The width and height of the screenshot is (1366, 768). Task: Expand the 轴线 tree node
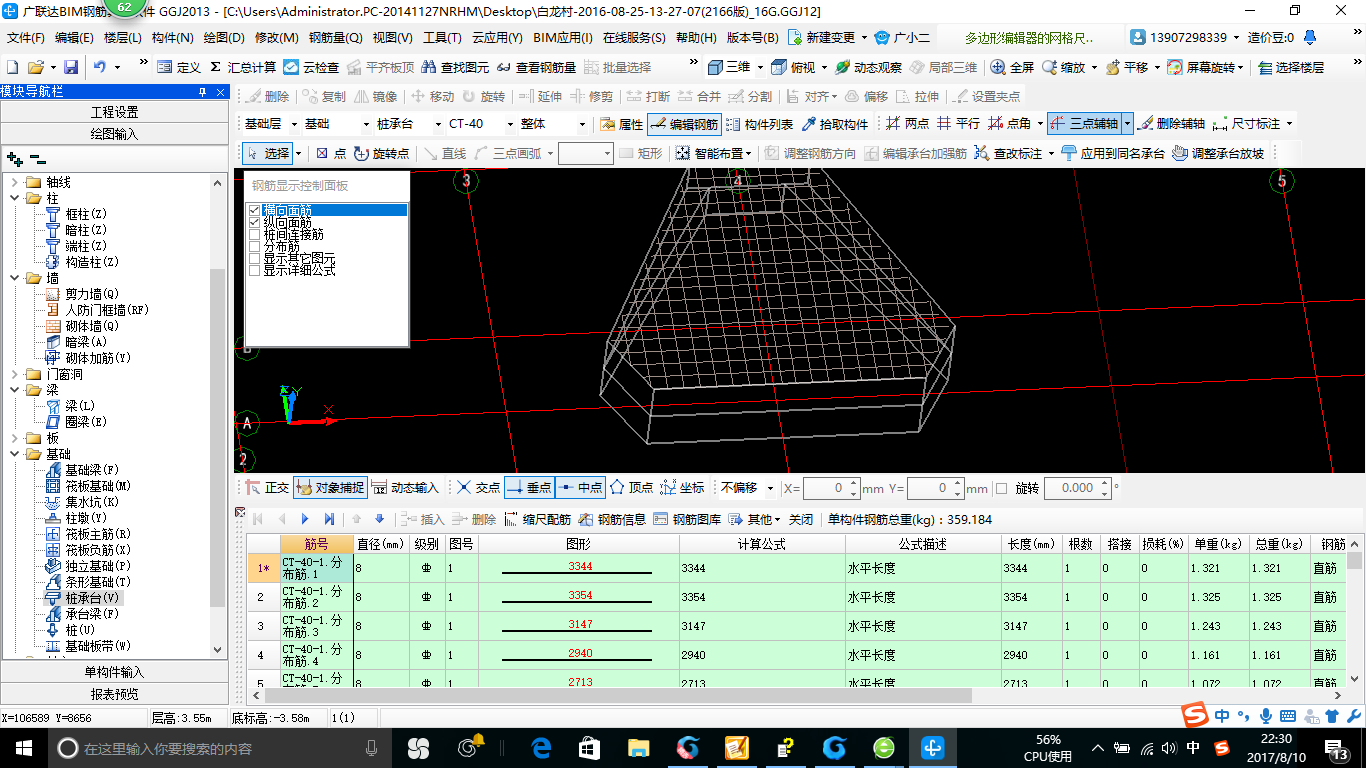pyautogui.click(x=15, y=182)
